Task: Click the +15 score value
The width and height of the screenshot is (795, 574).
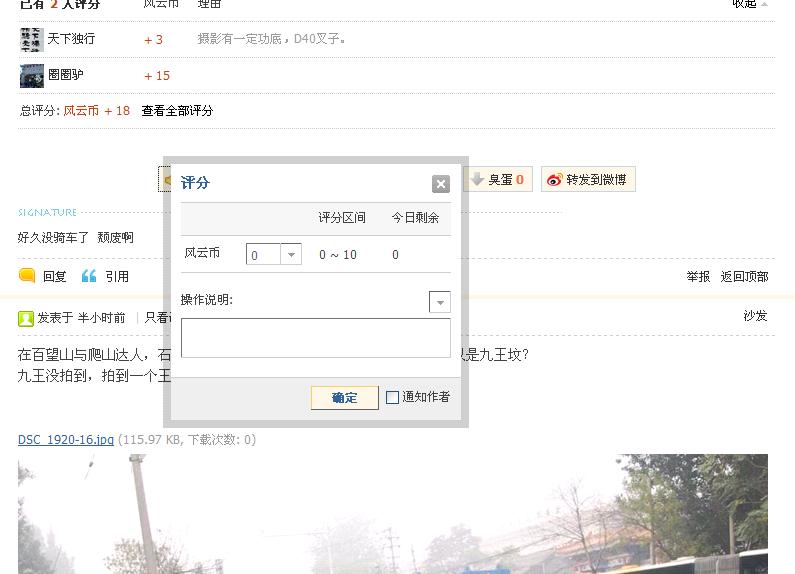Action: tap(157, 76)
